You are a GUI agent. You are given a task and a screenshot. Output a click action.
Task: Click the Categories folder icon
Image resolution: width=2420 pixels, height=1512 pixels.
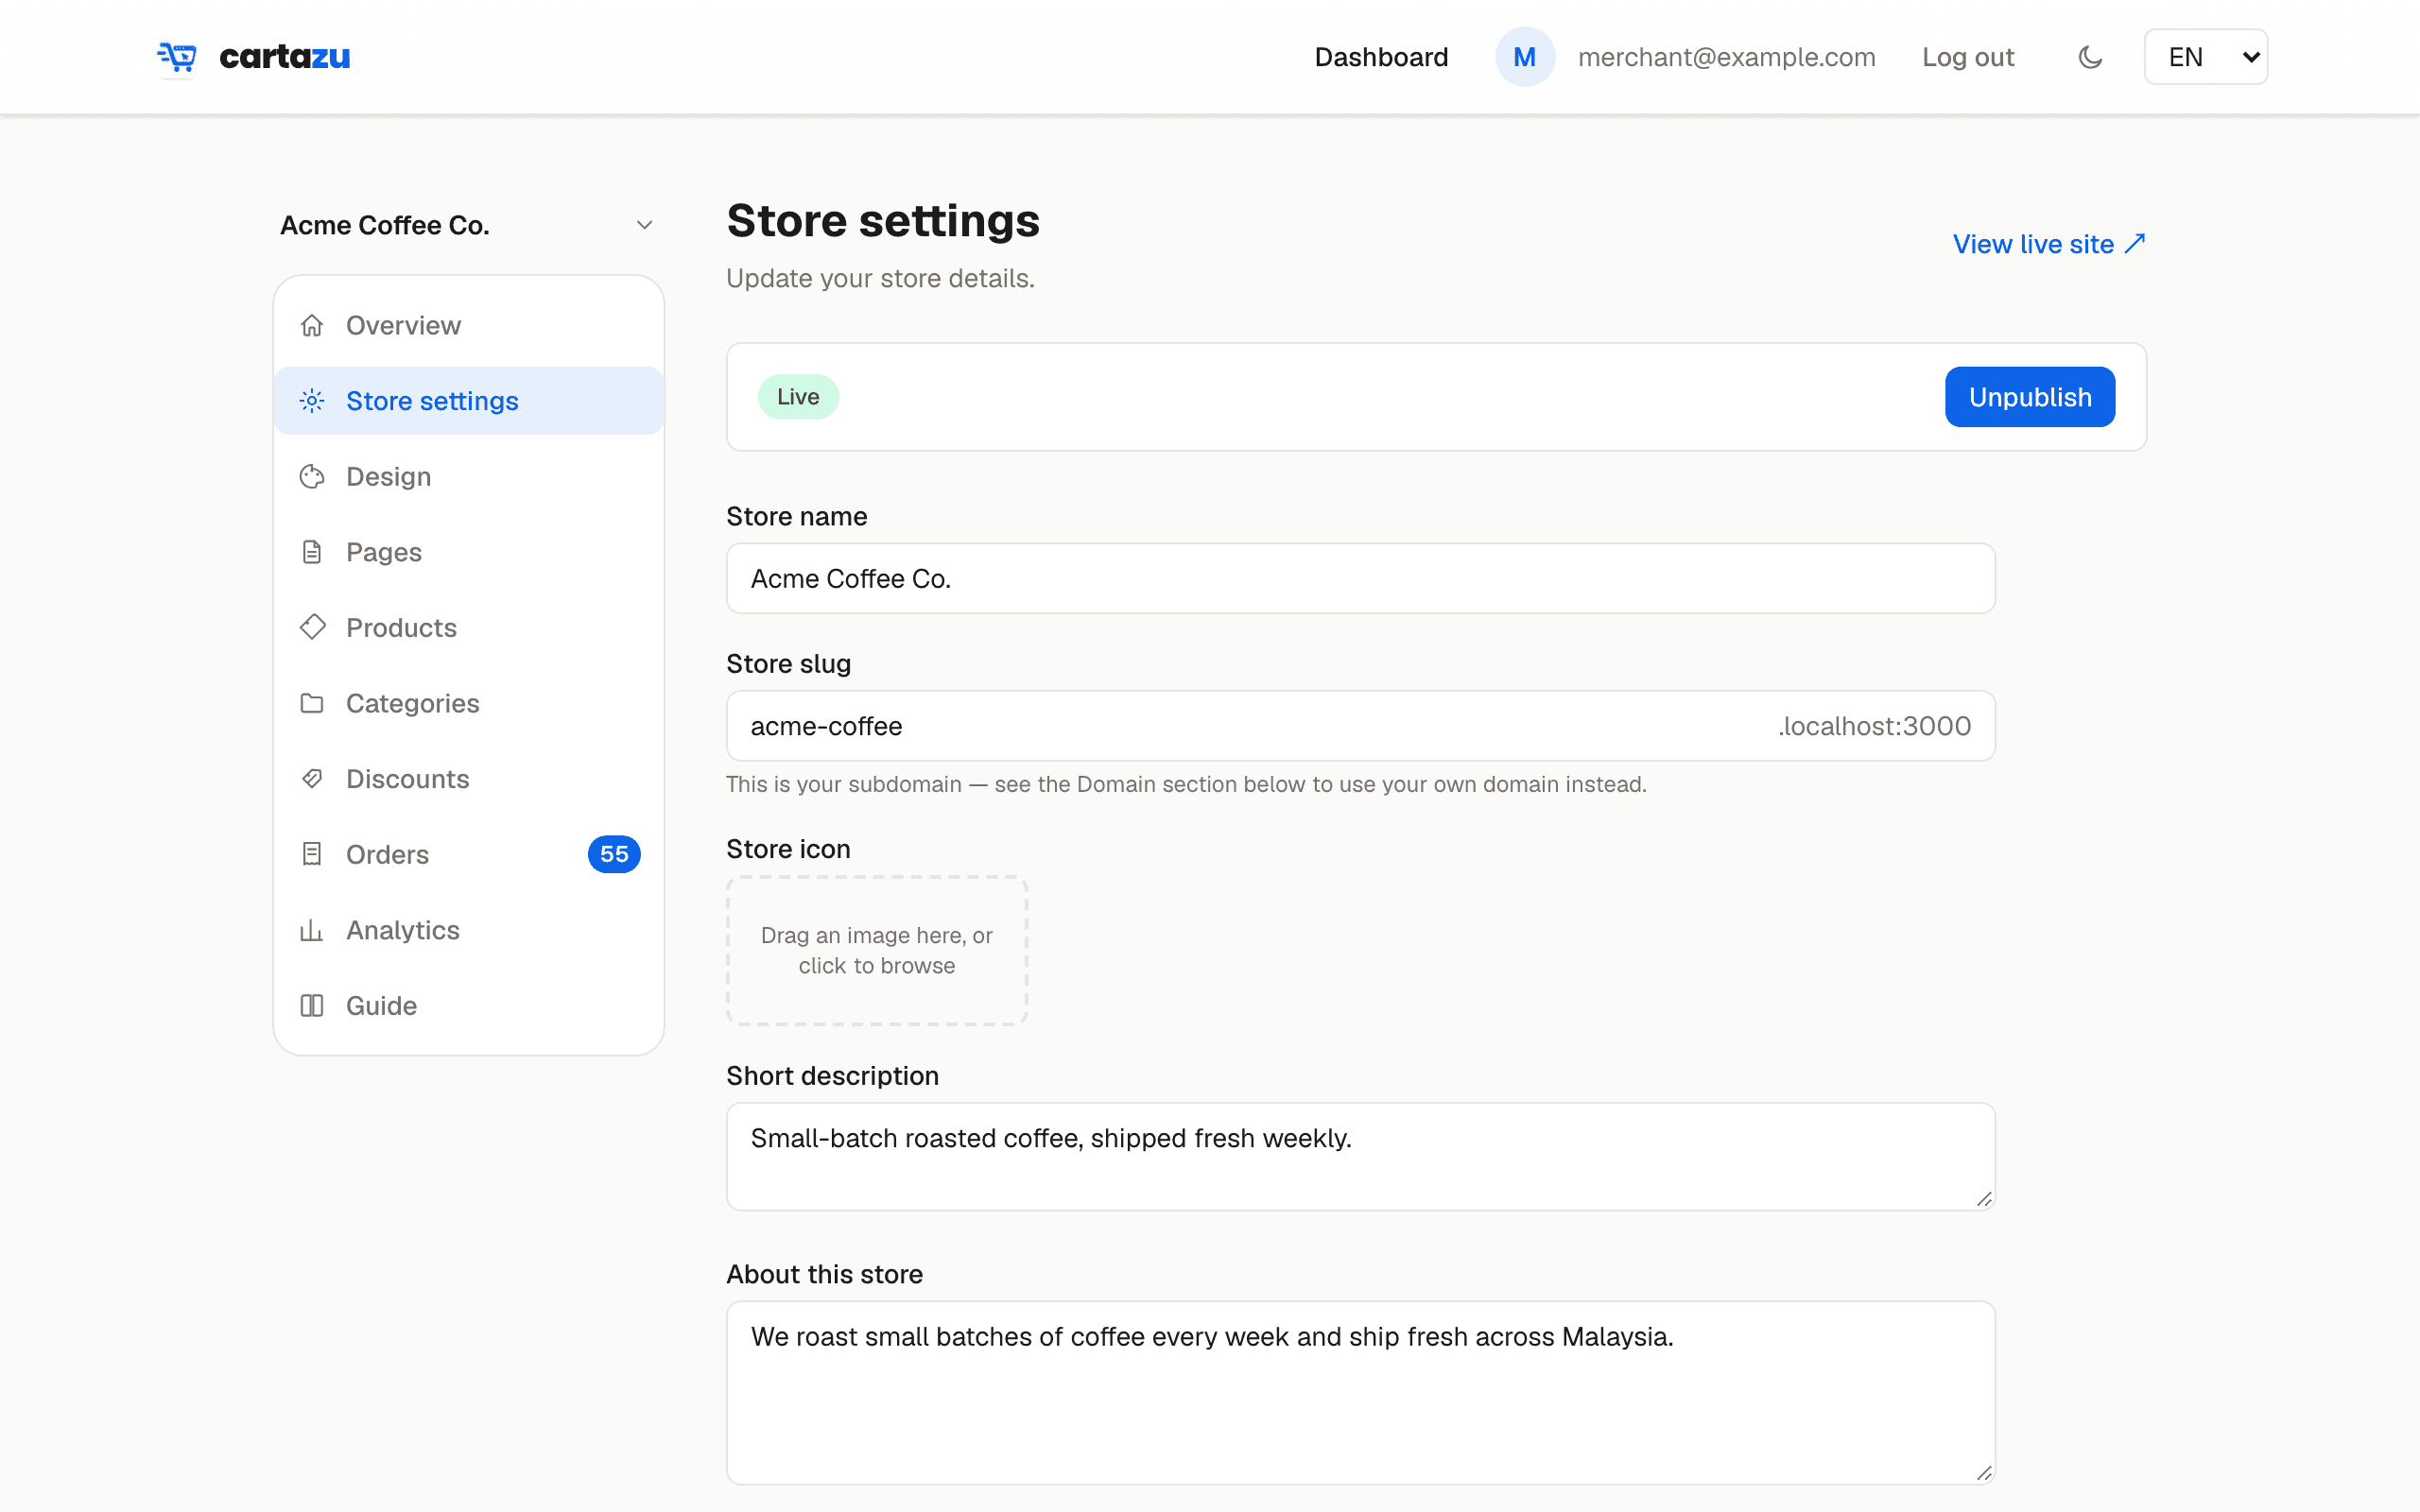(x=312, y=703)
